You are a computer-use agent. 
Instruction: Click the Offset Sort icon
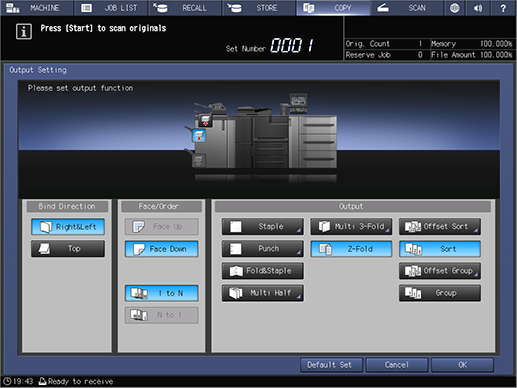(x=413, y=227)
